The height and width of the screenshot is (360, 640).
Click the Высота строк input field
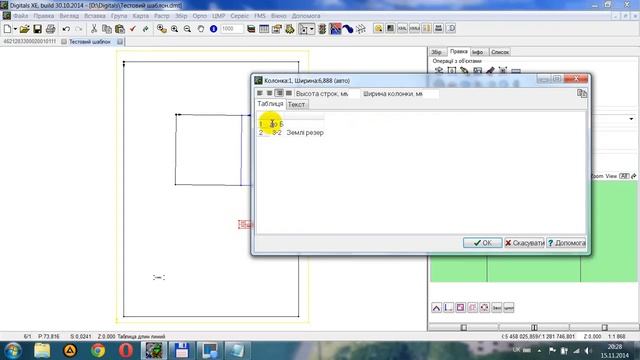(x=354, y=94)
